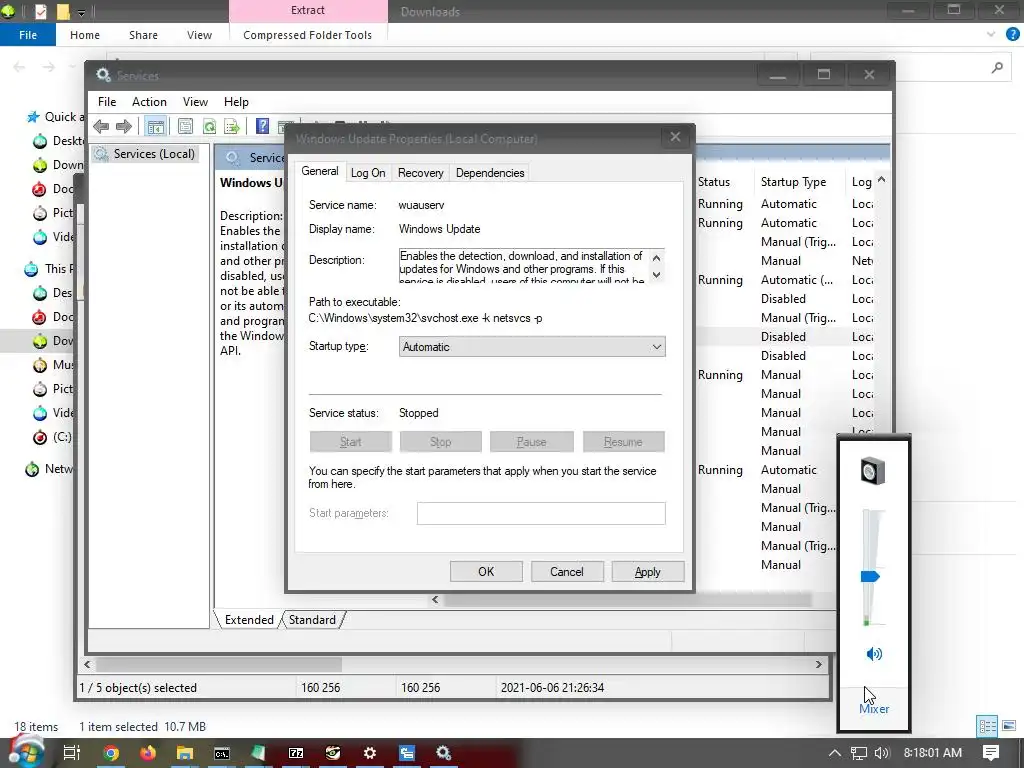Image resolution: width=1024 pixels, height=768 pixels.
Task: Click the Start parameters input field
Action: [x=541, y=513]
